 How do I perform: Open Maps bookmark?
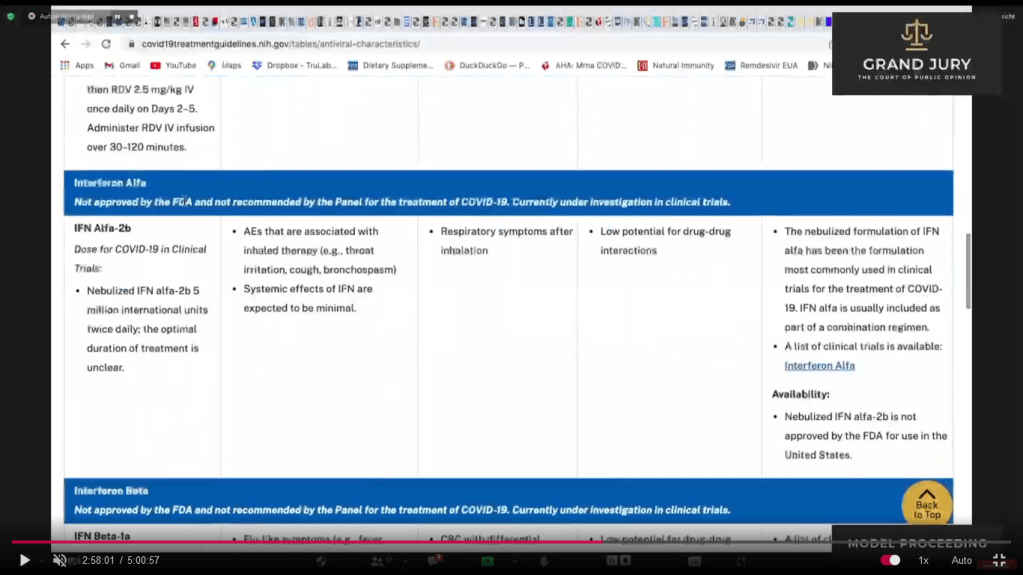point(224,66)
